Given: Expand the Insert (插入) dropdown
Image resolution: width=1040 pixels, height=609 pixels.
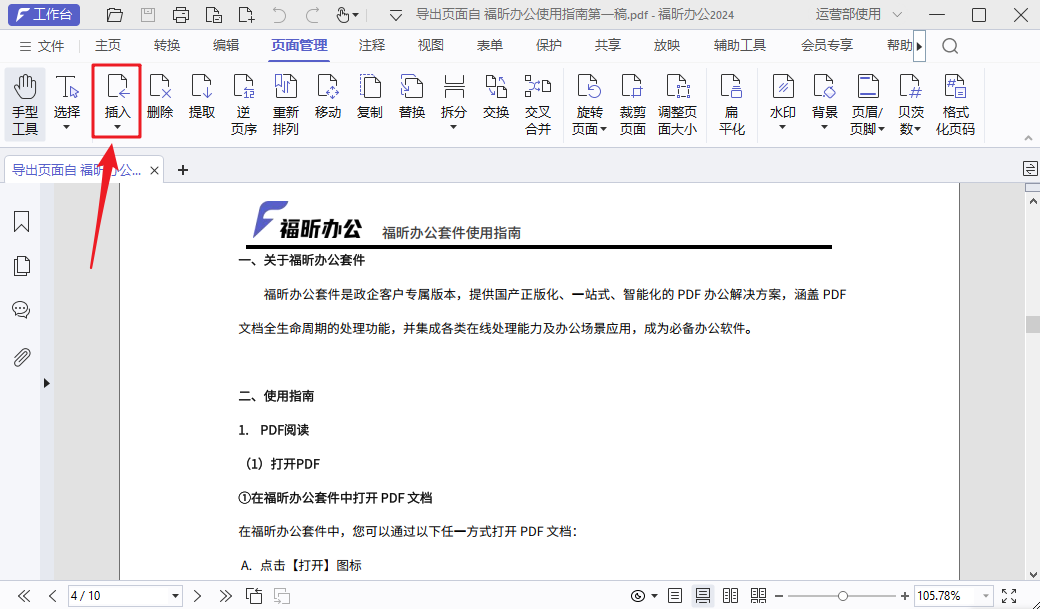Looking at the screenshot, I should (x=117, y=127).
